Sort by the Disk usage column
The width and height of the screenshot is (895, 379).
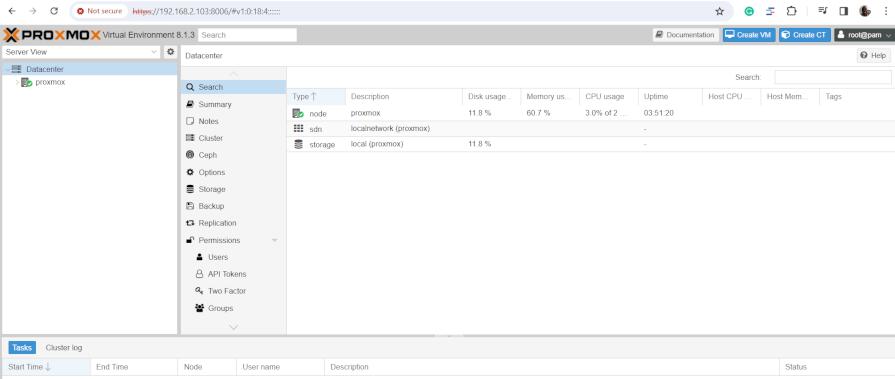point(491,96)
